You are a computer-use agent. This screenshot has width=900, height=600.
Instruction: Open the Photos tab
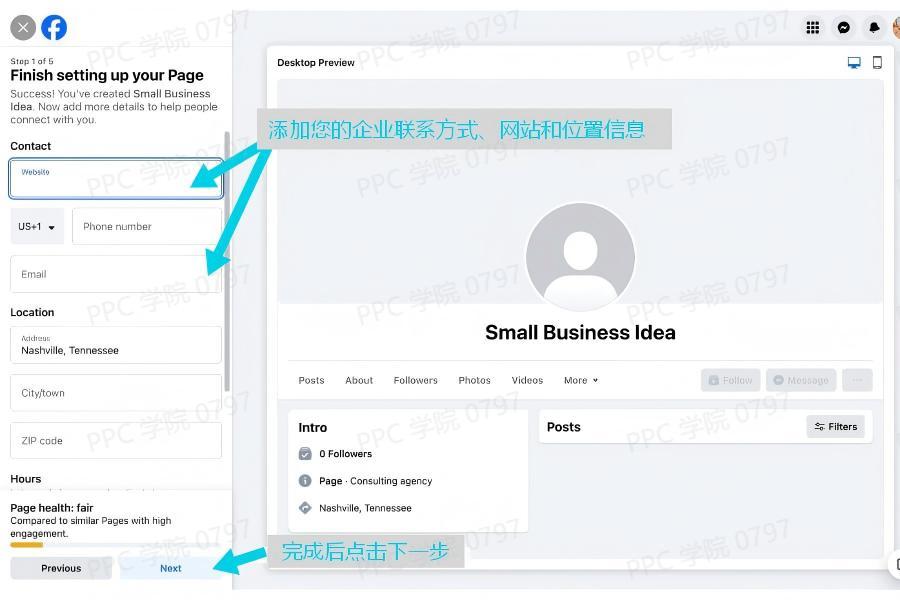474,380
